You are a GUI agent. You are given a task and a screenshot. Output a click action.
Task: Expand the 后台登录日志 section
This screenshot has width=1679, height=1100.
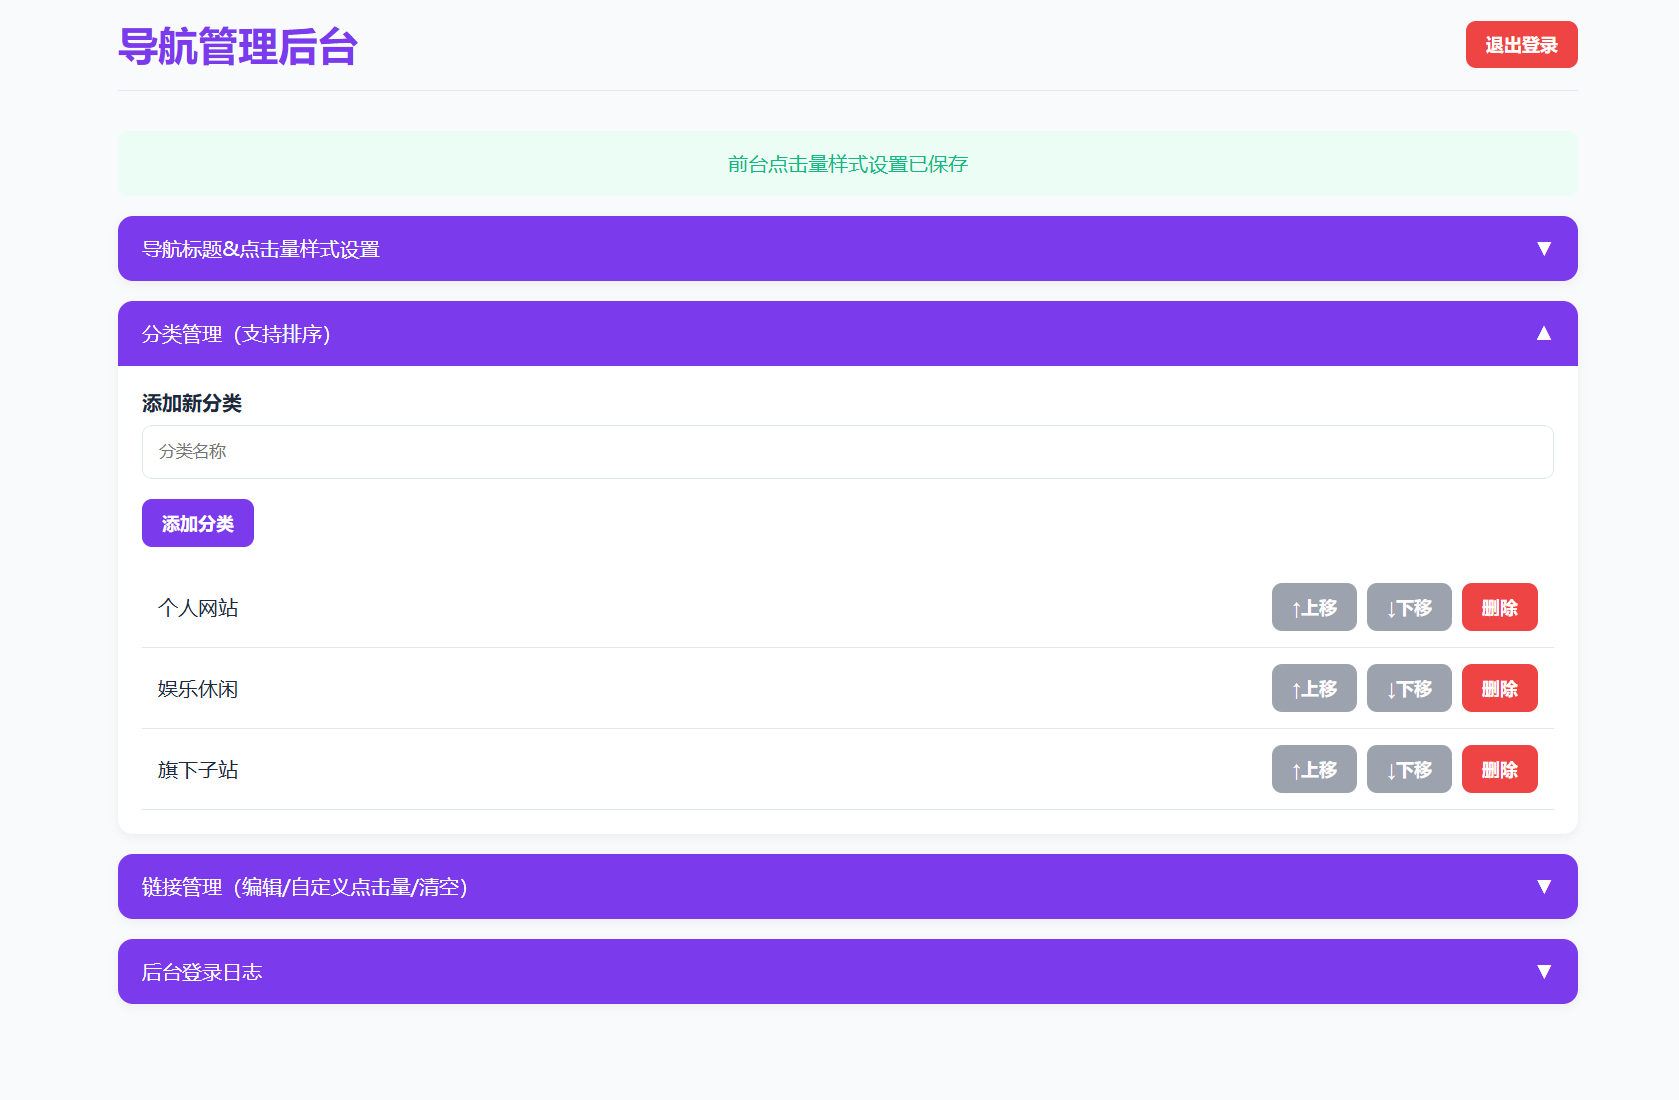pyautogui.click(x=846, y=971)
